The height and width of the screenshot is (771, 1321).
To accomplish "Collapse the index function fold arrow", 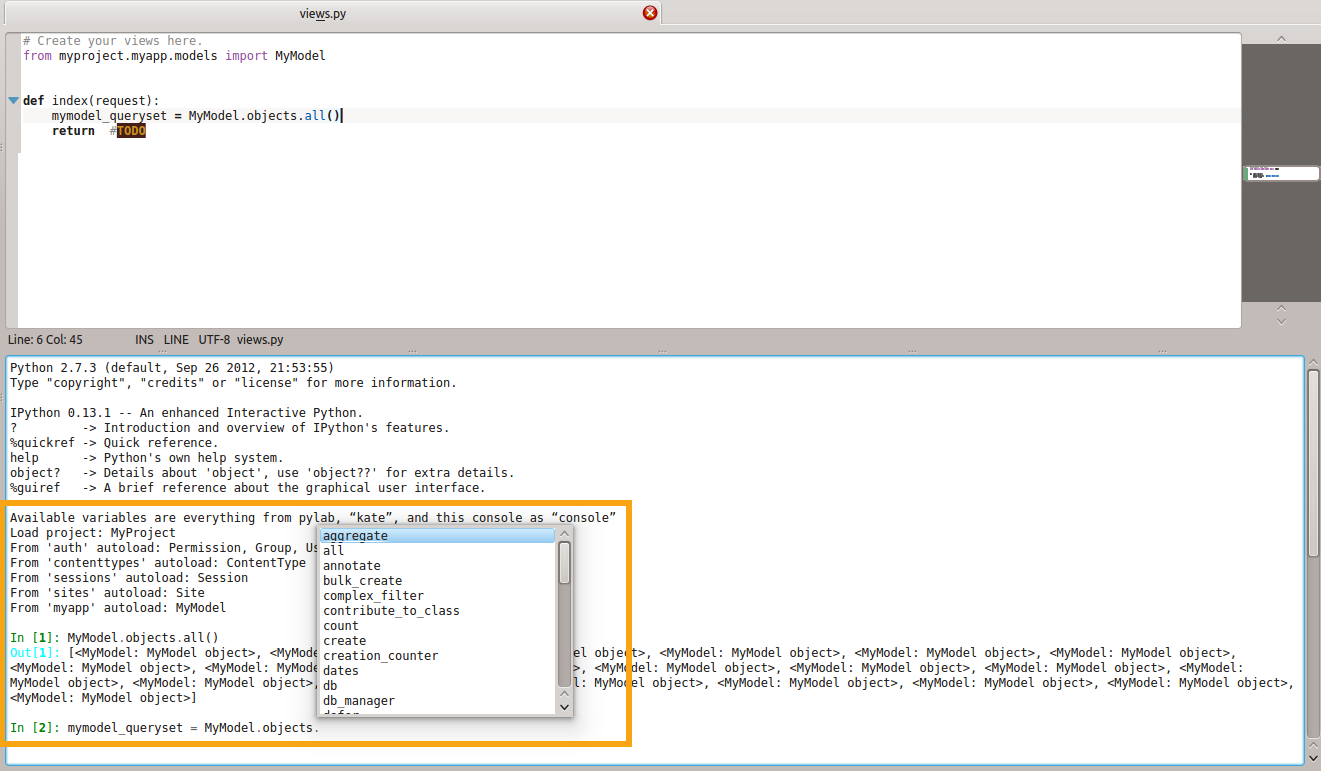I will tap(13, 100).
